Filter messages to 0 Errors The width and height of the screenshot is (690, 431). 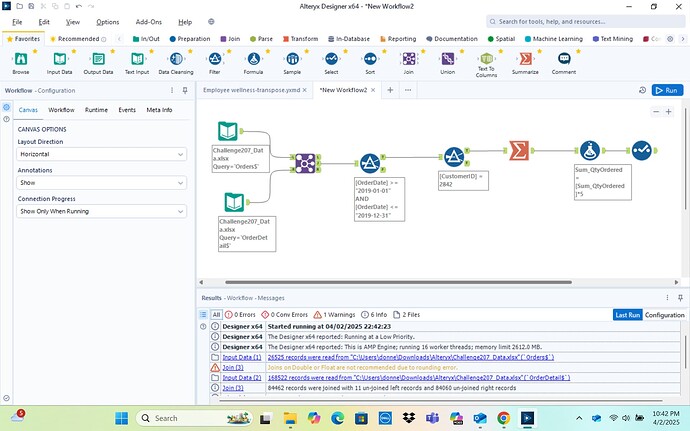(240, 315)
